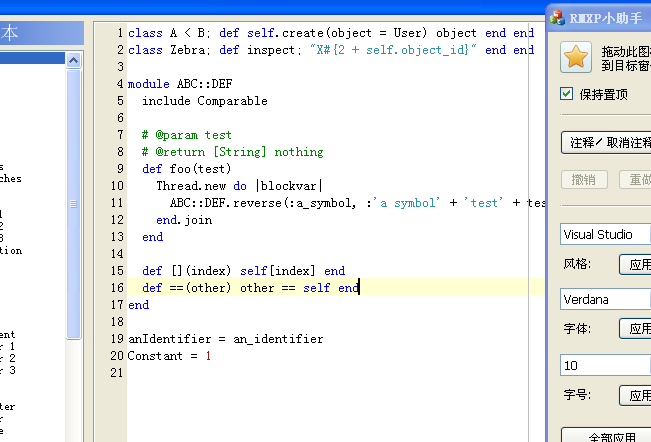Screen dimensions: 651x442
Task: Click 'Thread.new do |blockvar|' line
Action: (239, 186)
